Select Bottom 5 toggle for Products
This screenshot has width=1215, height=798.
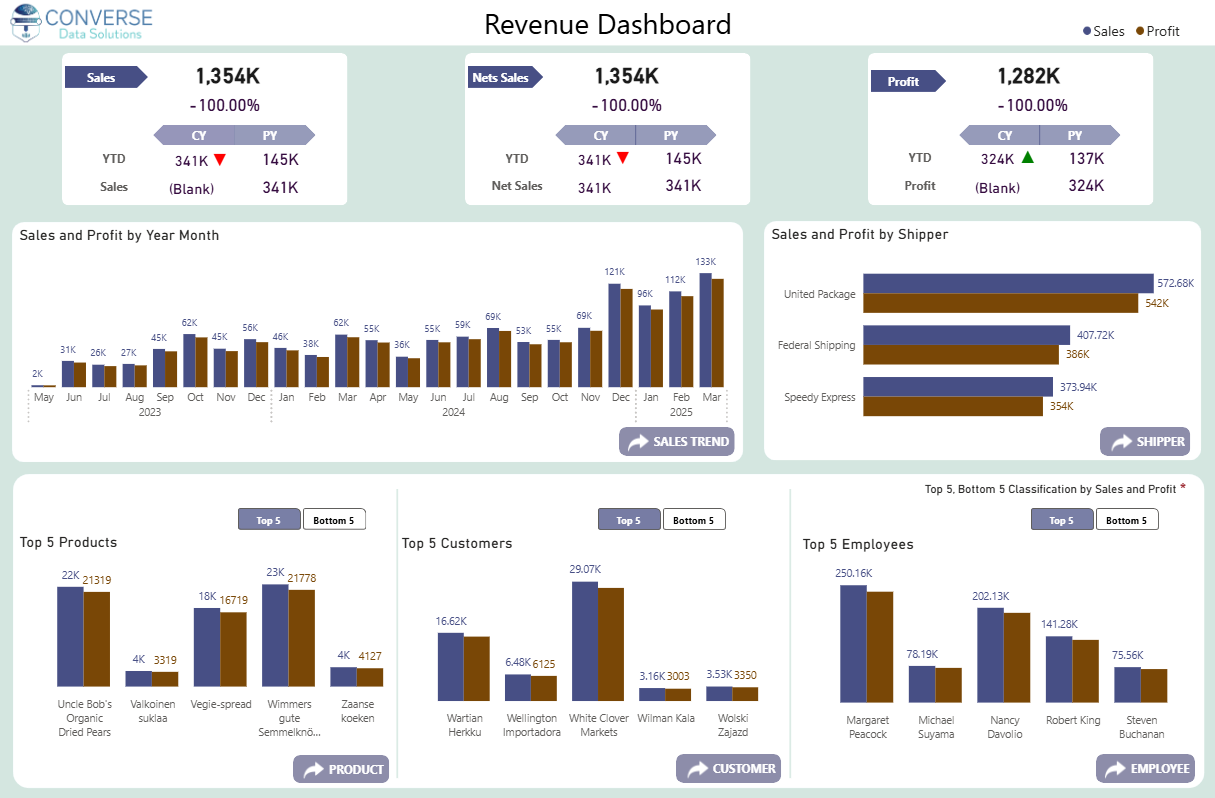[x=334, y=520]
